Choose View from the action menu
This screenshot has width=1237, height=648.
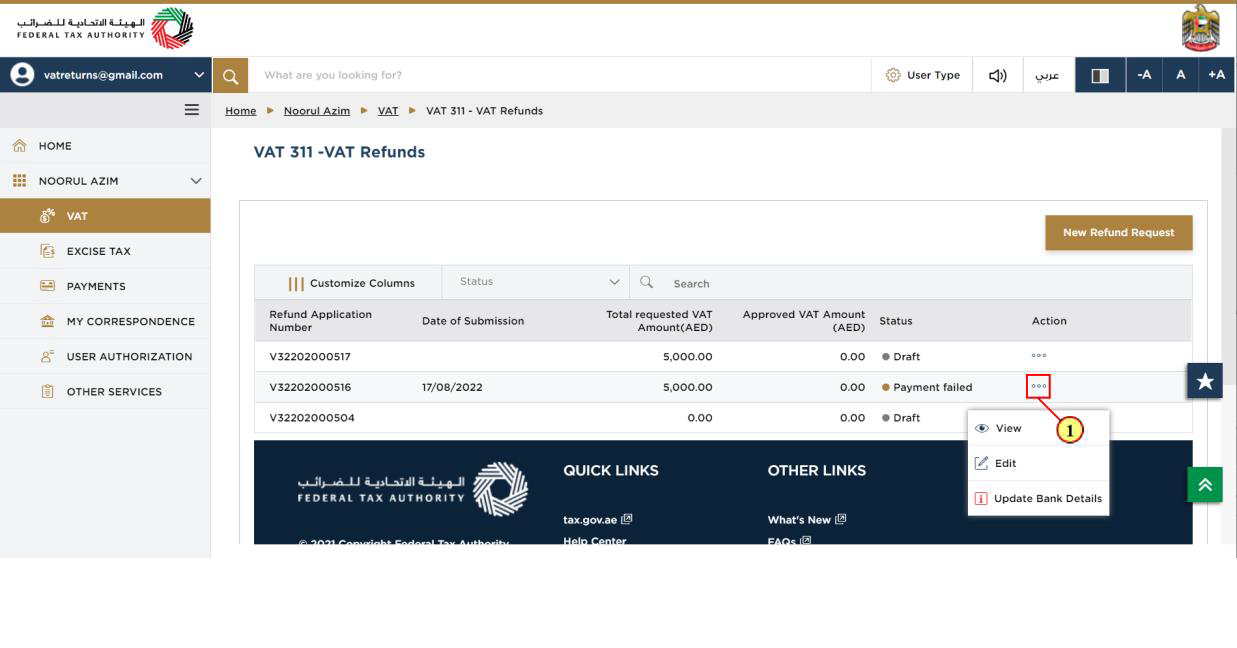(x=1038, y=428)
